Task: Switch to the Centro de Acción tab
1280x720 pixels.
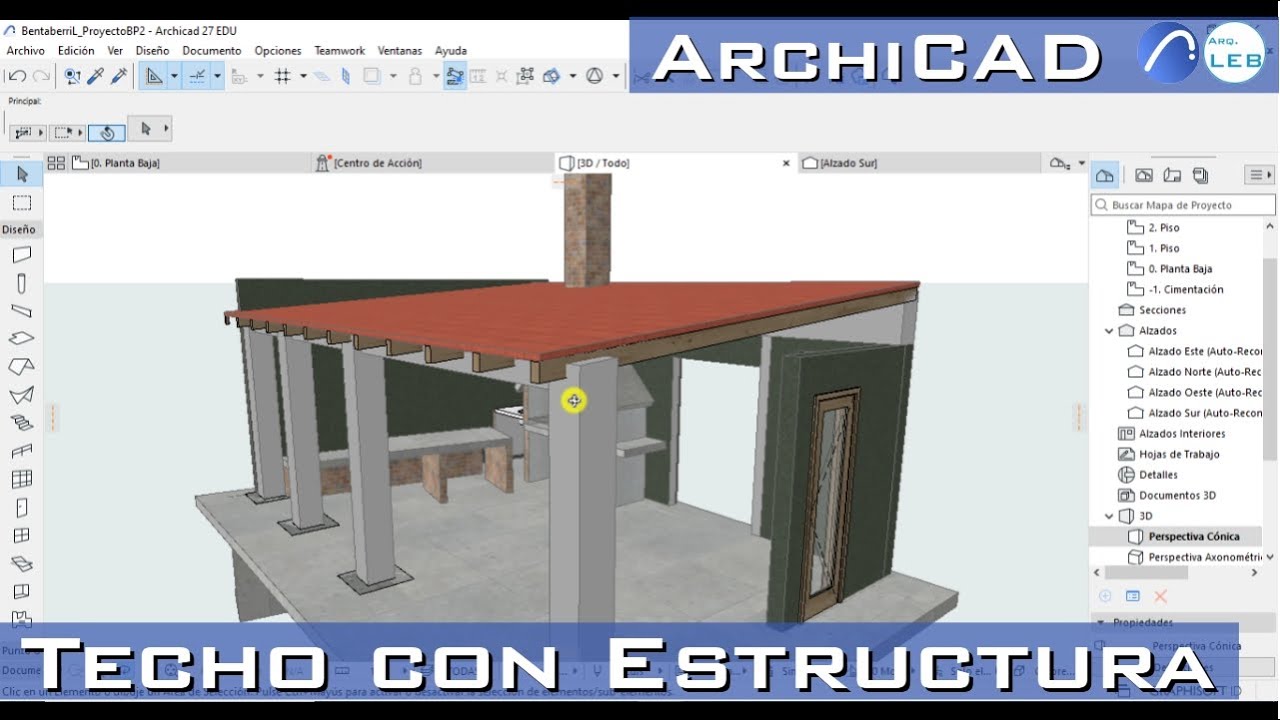Action: point(433,163)
